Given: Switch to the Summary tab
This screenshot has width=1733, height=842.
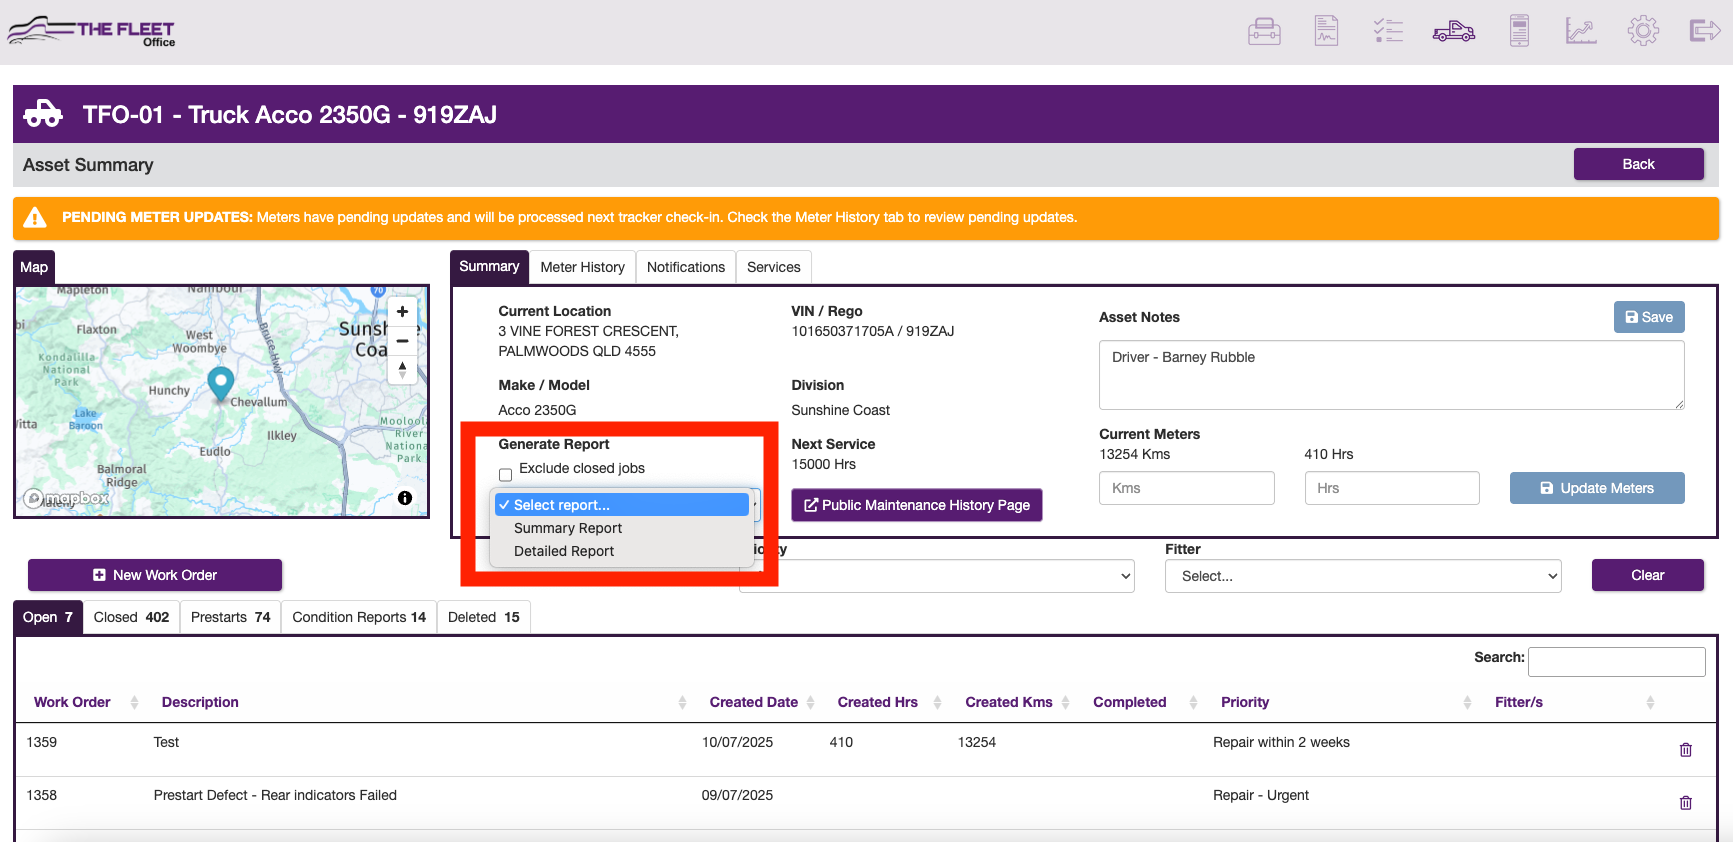Looking at the screenshot, I should (489, 266).
